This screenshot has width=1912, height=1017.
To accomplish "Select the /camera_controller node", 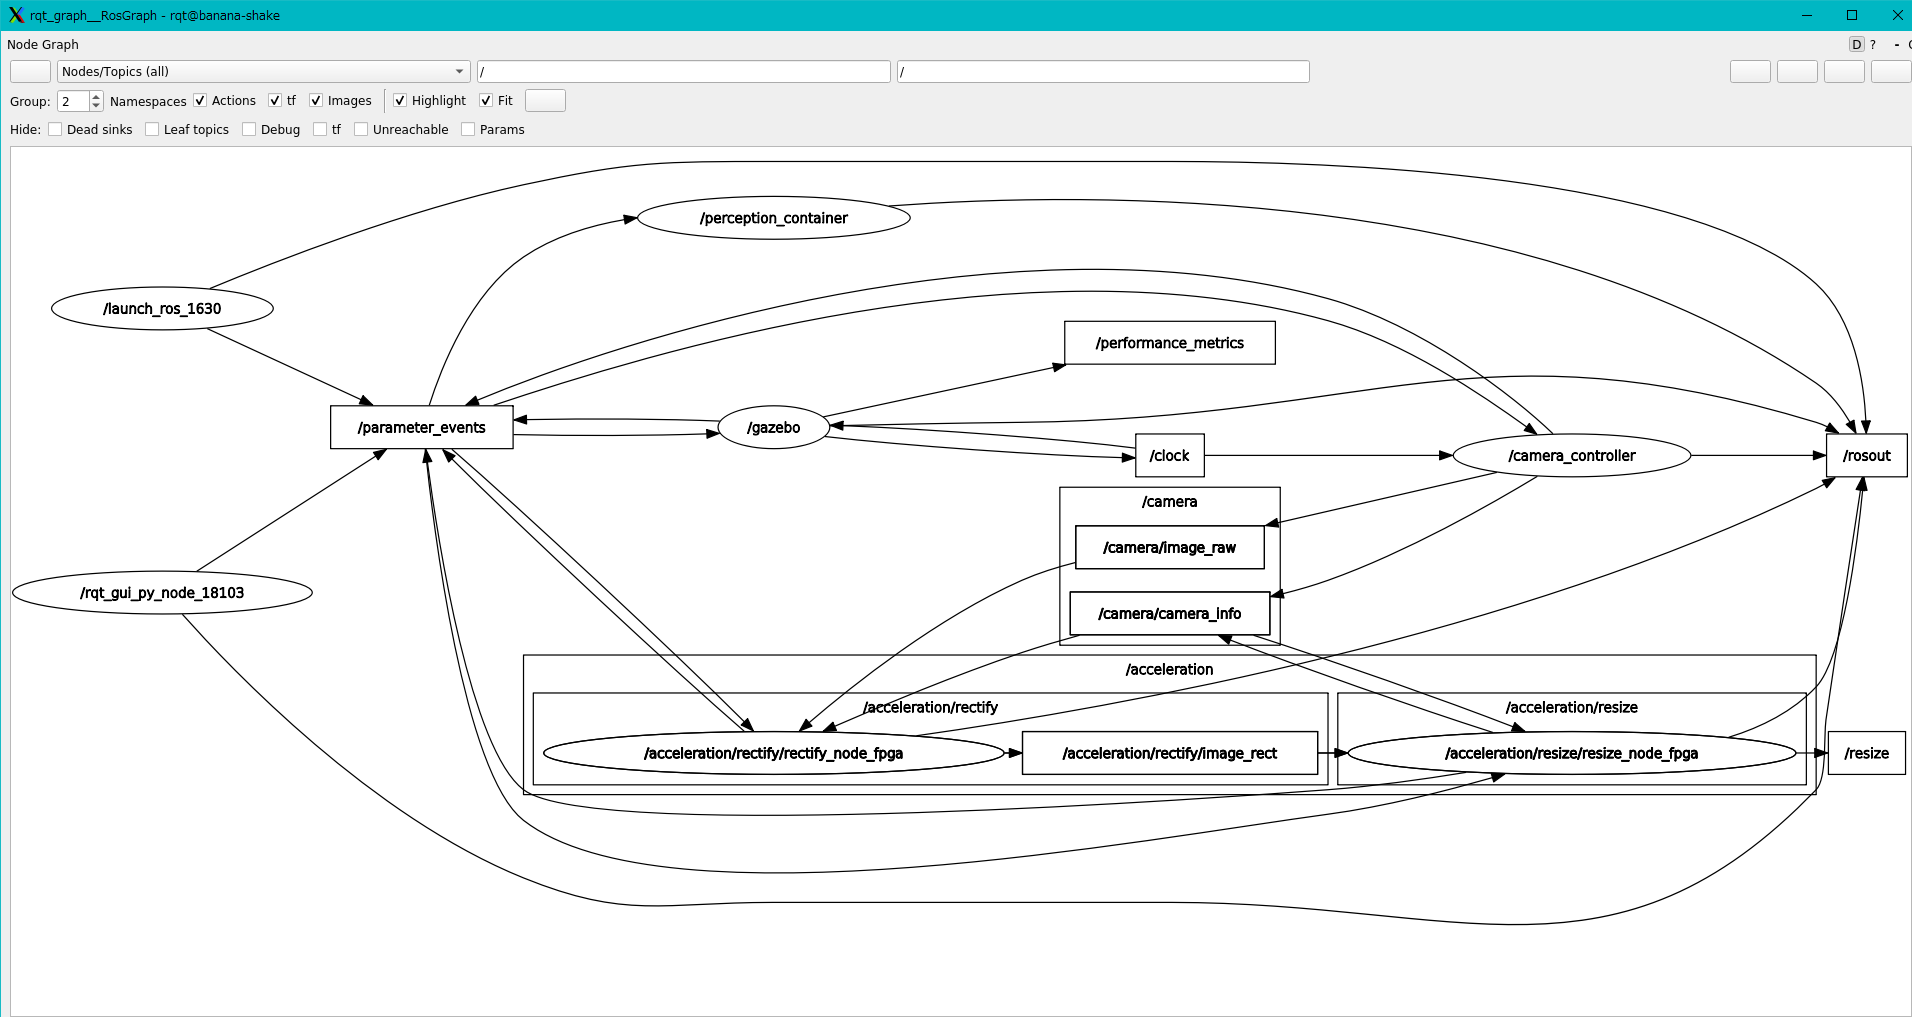I will pos(1572,455).
